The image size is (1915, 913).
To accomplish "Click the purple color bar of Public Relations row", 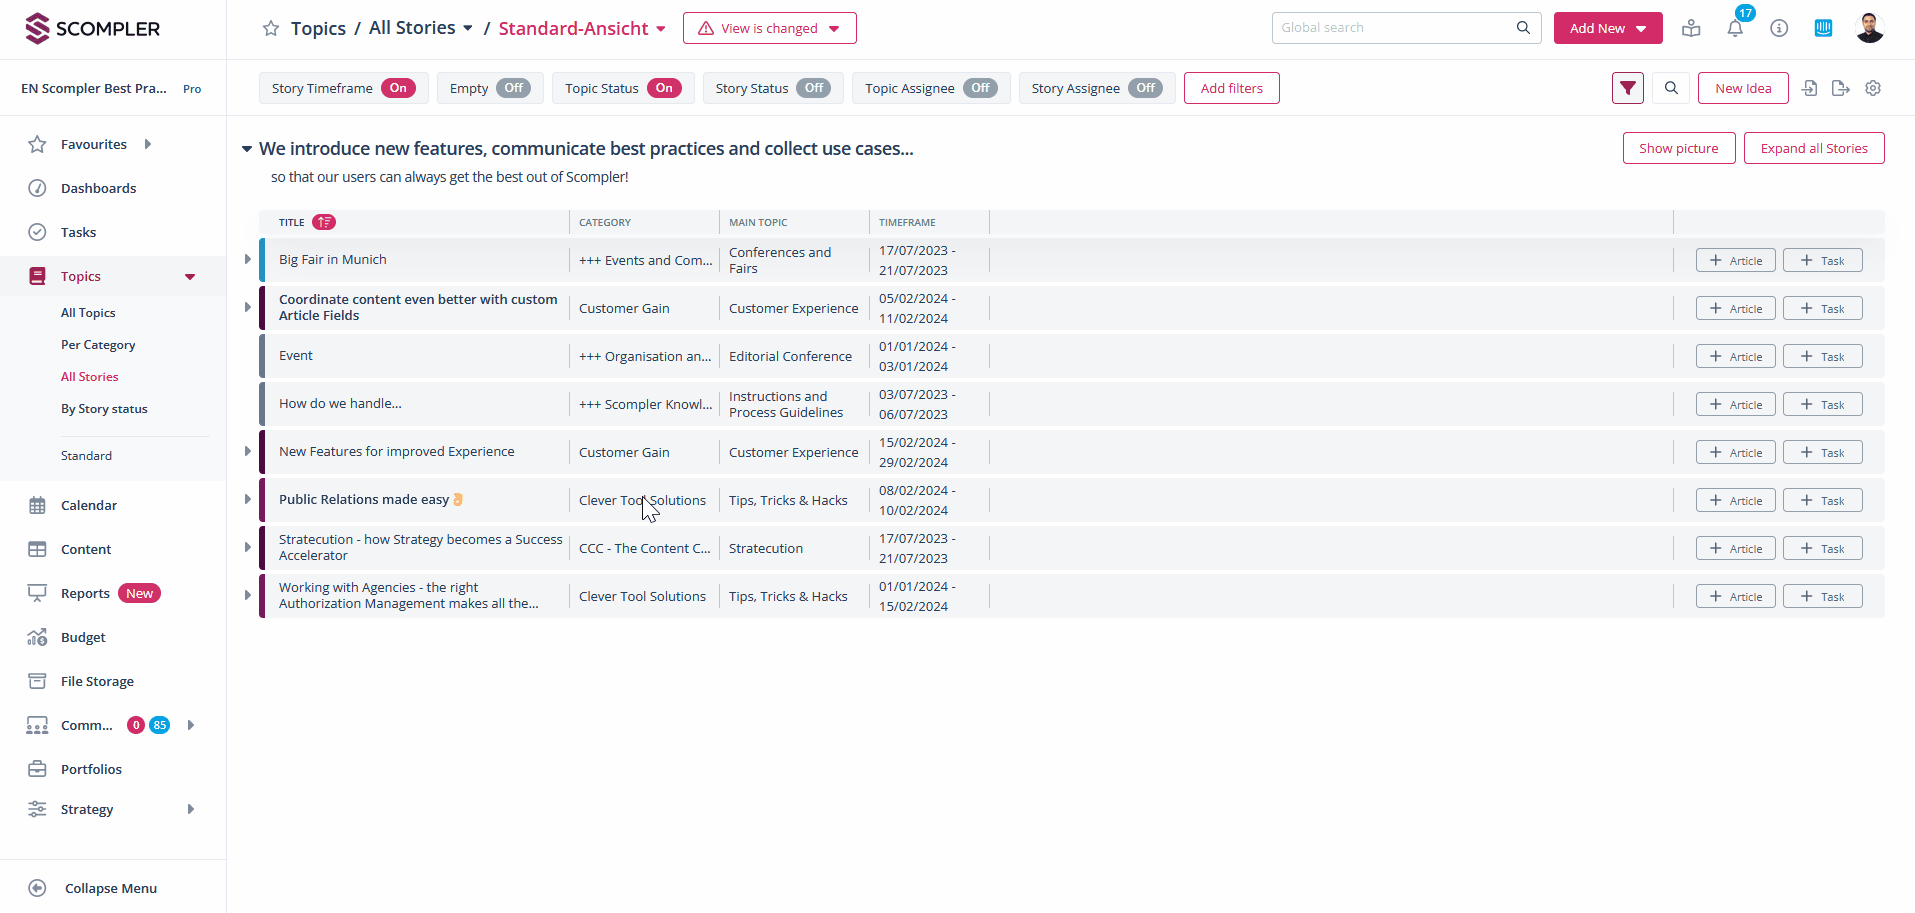I will (262, 500).
